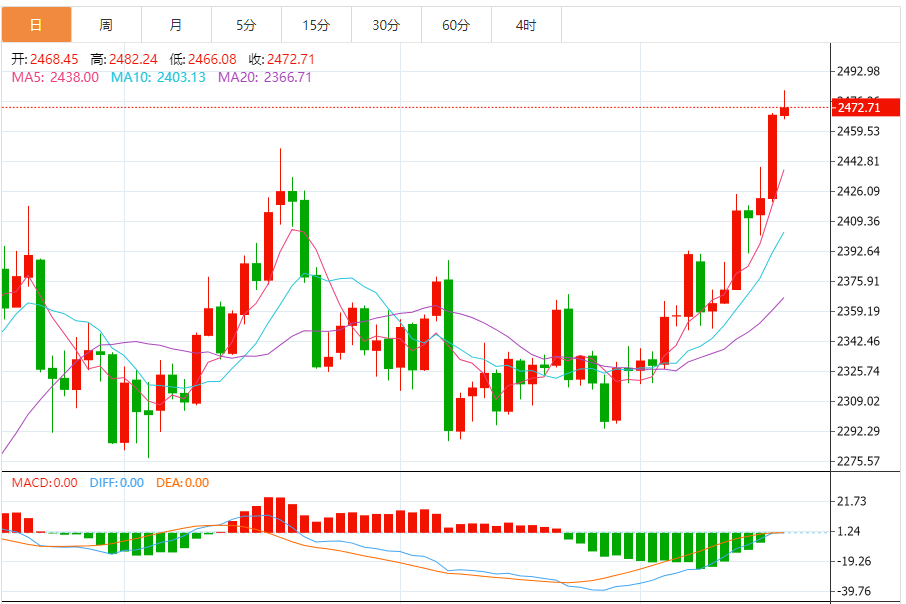
Task: Click the tall red candlestick rising to 2468
Action: tap(773, 157)
